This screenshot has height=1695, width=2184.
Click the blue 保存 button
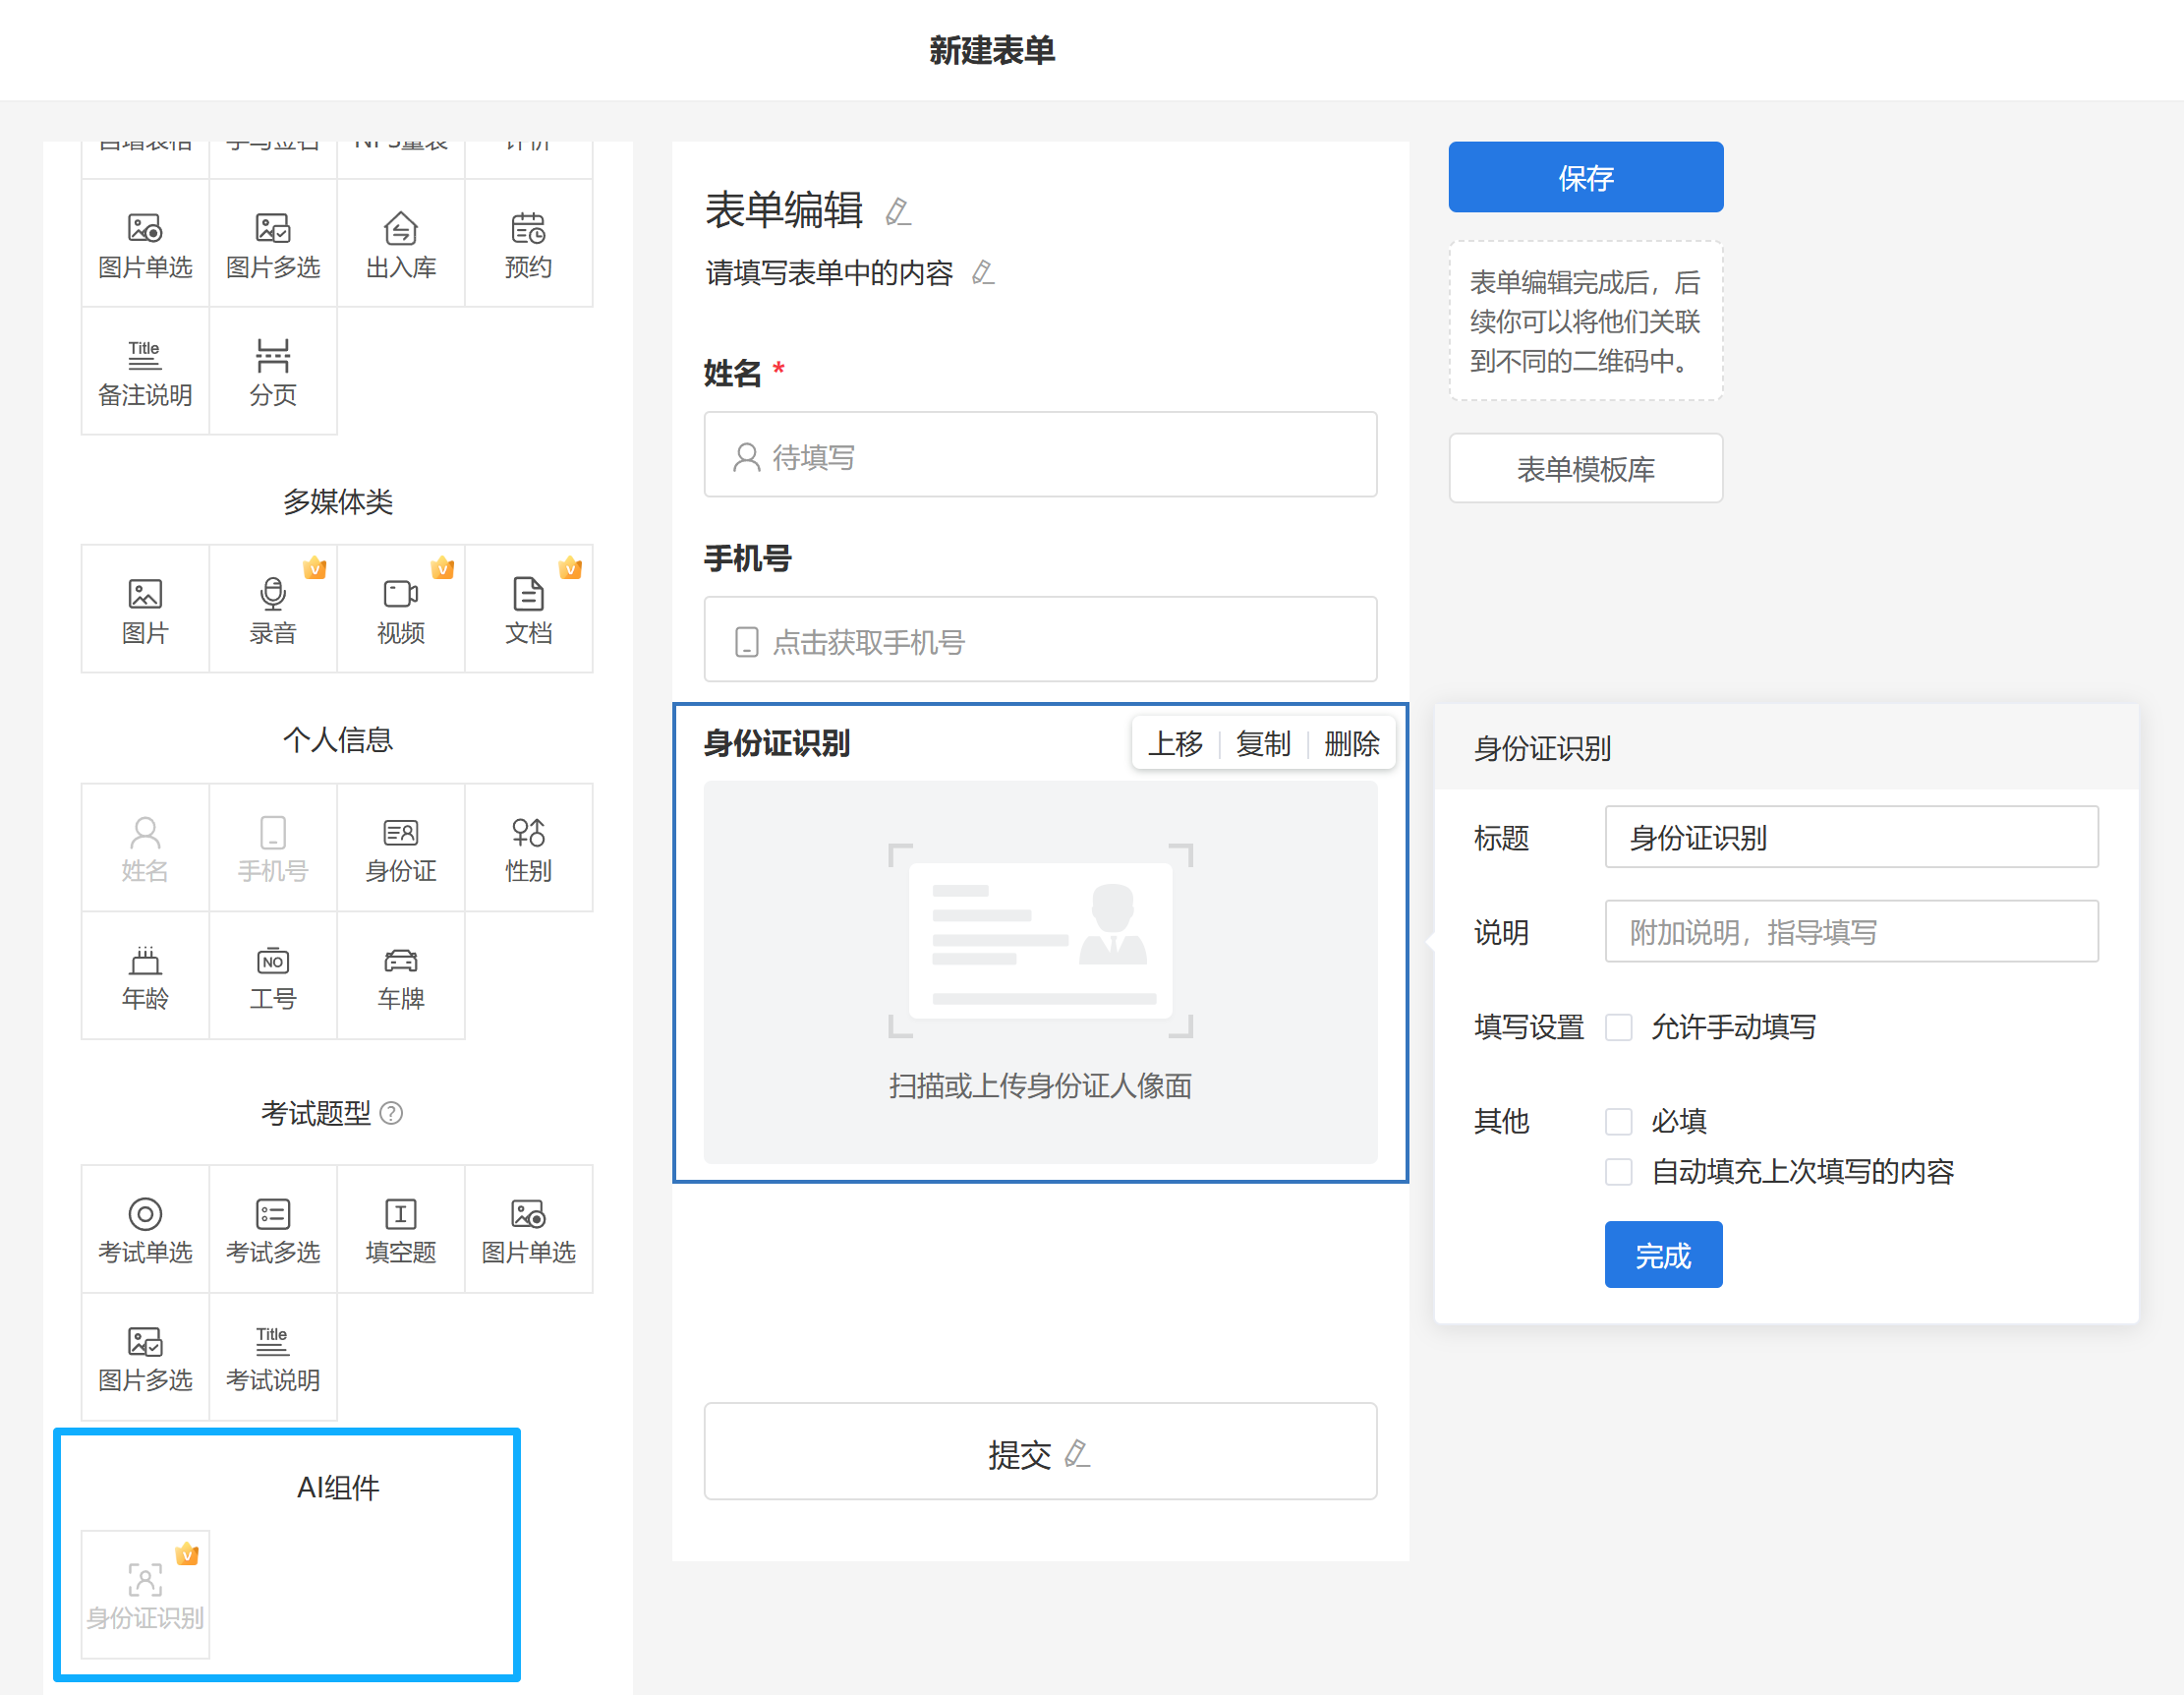(x=1585, y=177)
